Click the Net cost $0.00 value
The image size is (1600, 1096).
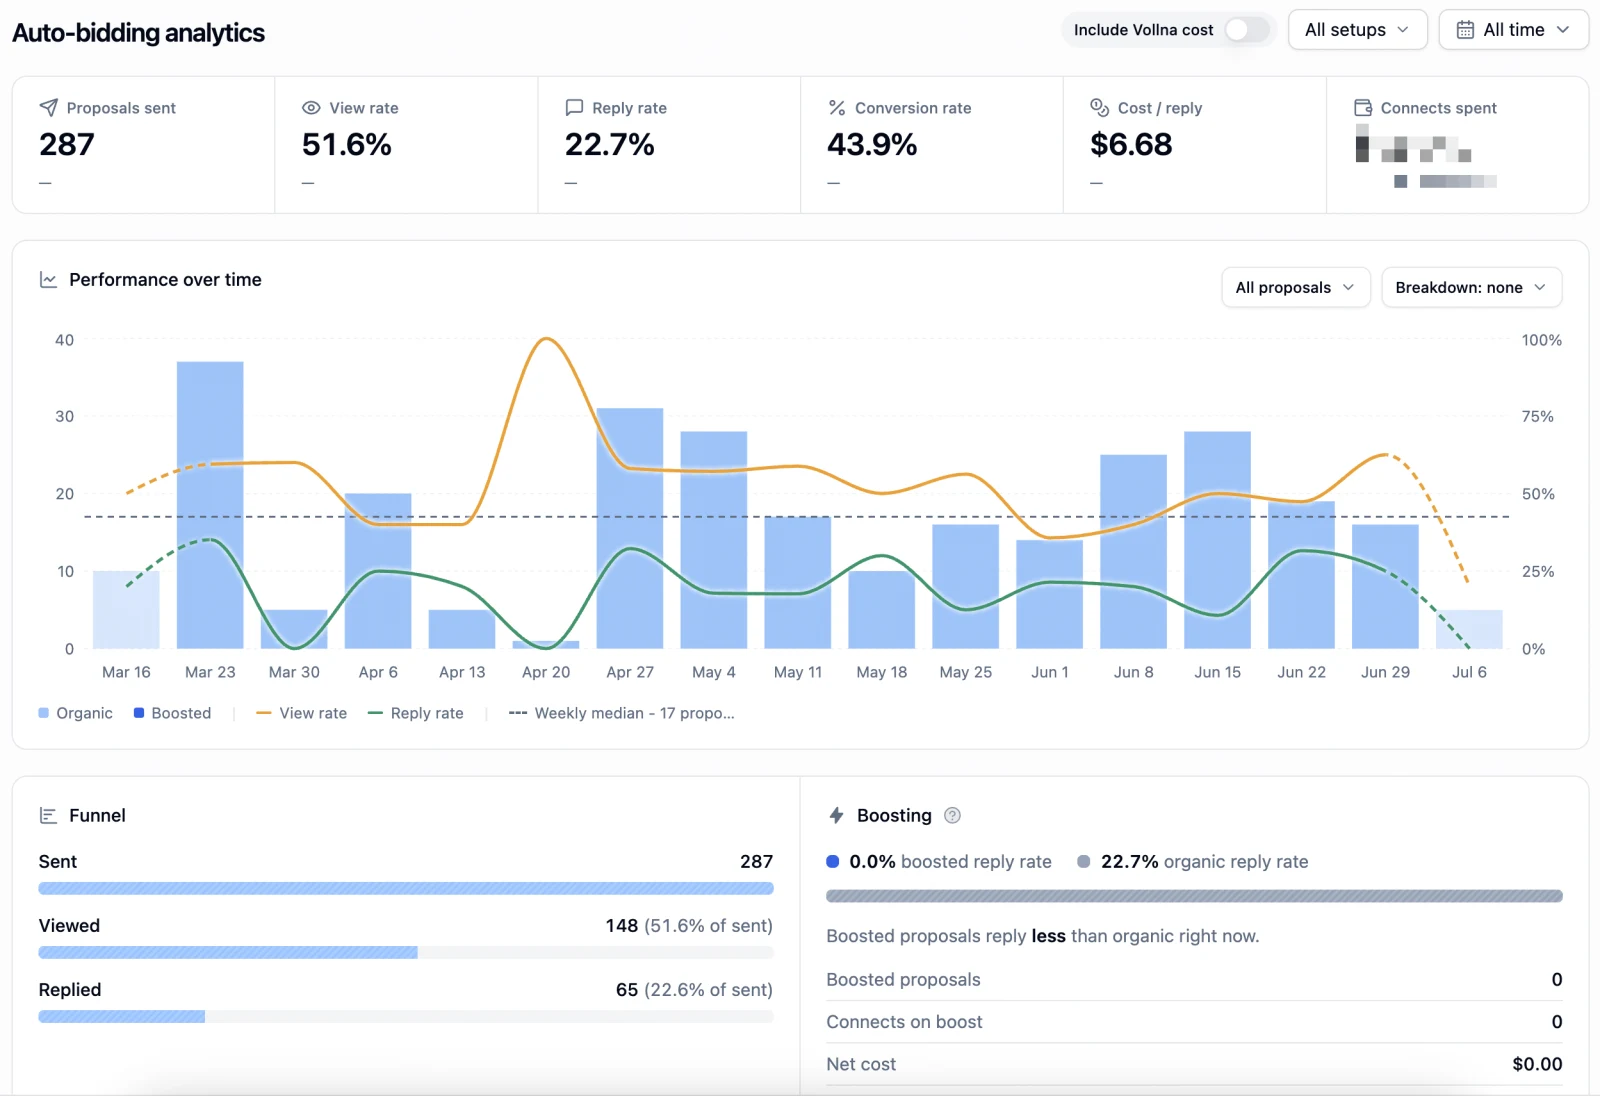click(1537, 1064)
